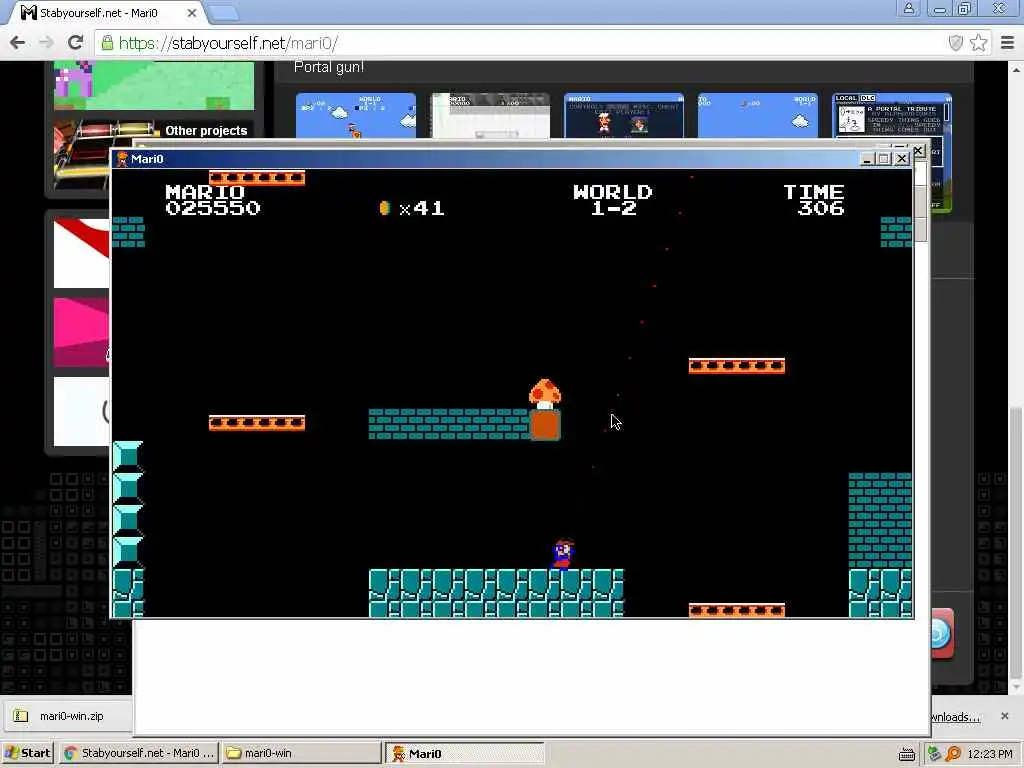Click the browser Back arrow
This screenshot has width=1024, height=768.
point(18,43)
